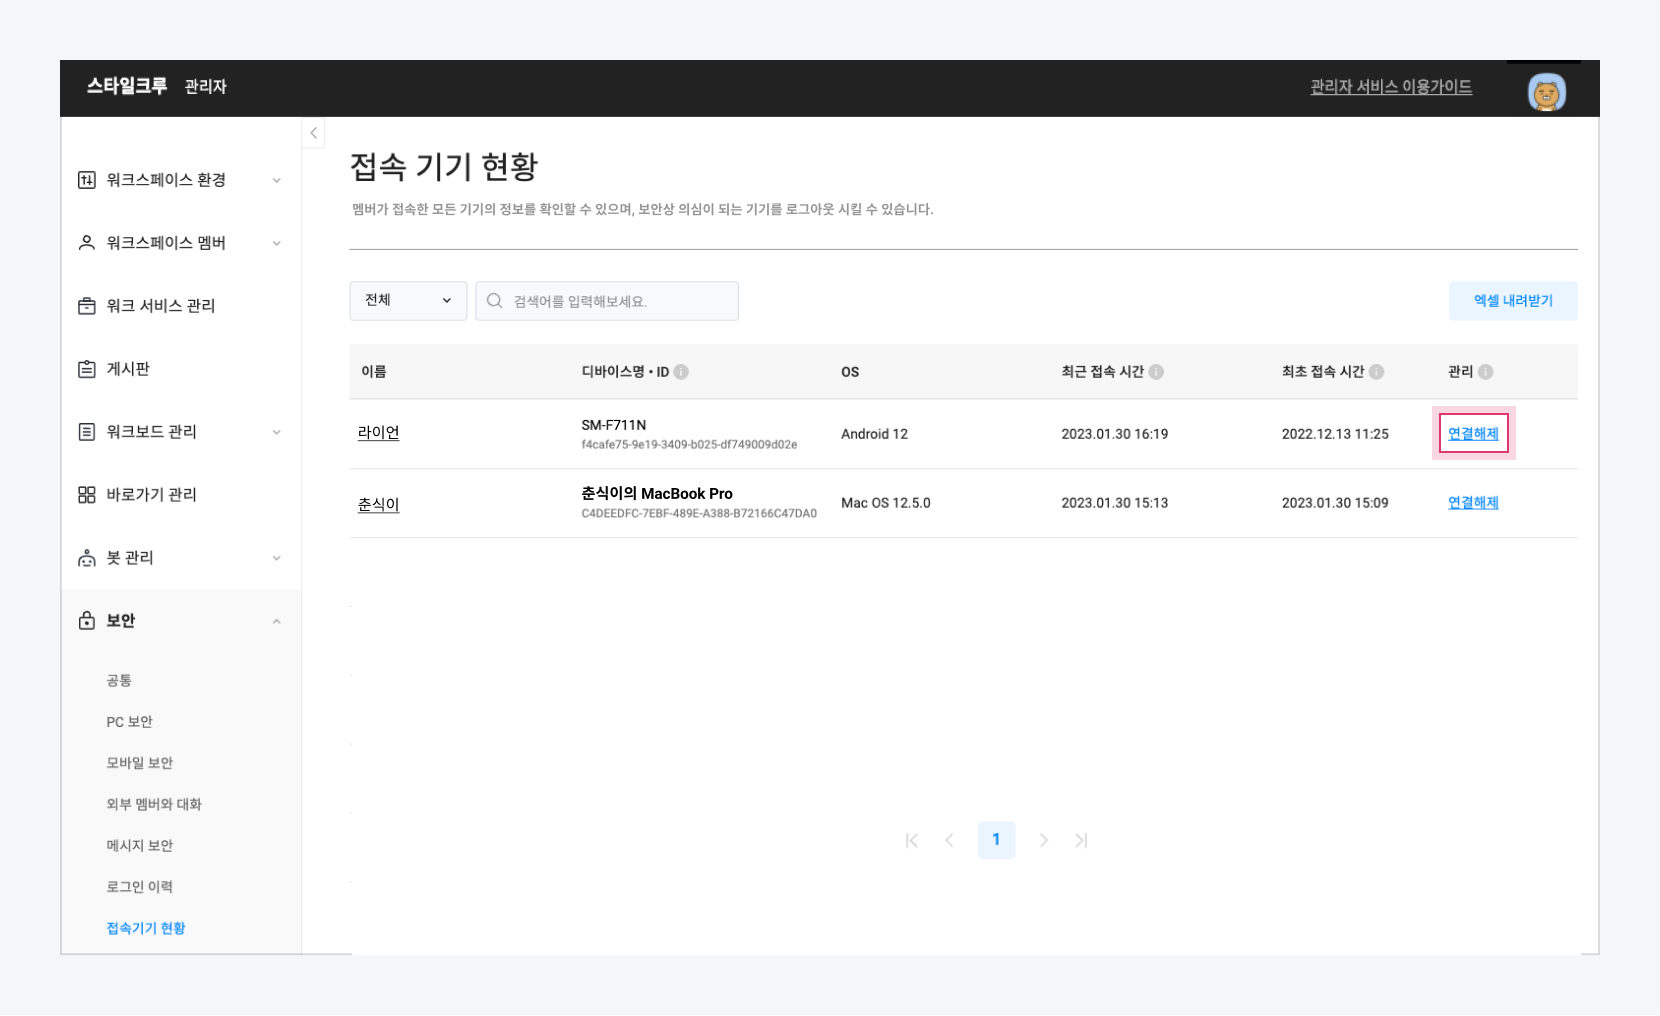Image resolution: width=1660 pixels, height=1016 pixels.
Task: Click the 엑셀 내려받기 button
Action: pos(1512,301)
